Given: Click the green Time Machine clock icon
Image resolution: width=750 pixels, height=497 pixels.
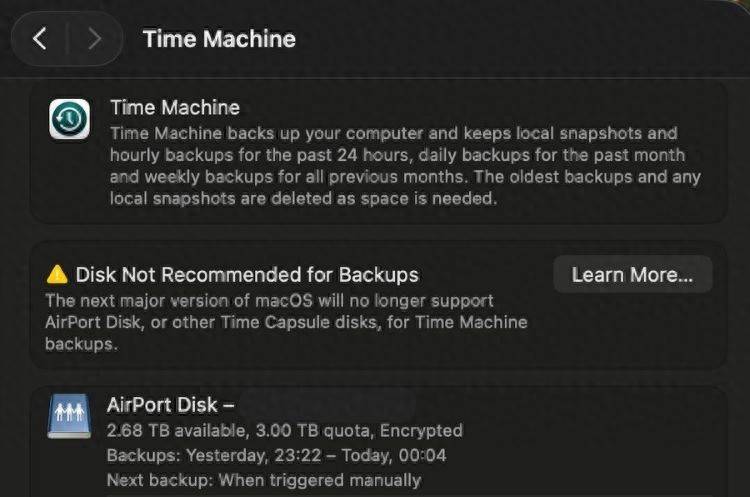Looking at the screenshot, I should coord(69,119).
